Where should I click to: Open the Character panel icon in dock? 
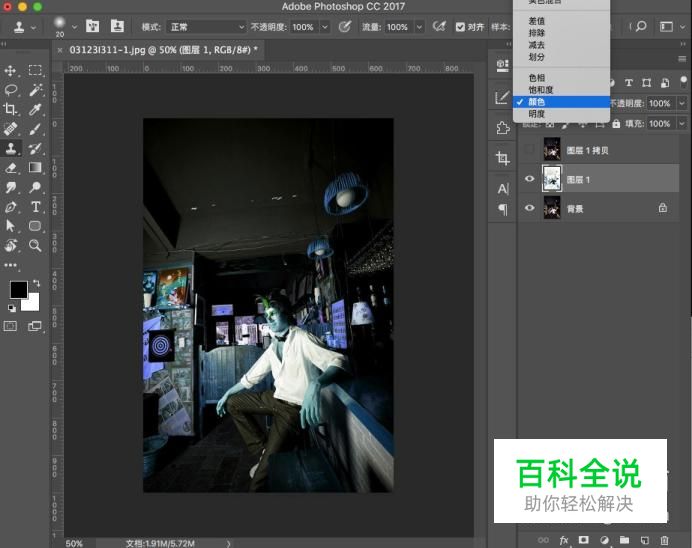pos(503,189)
